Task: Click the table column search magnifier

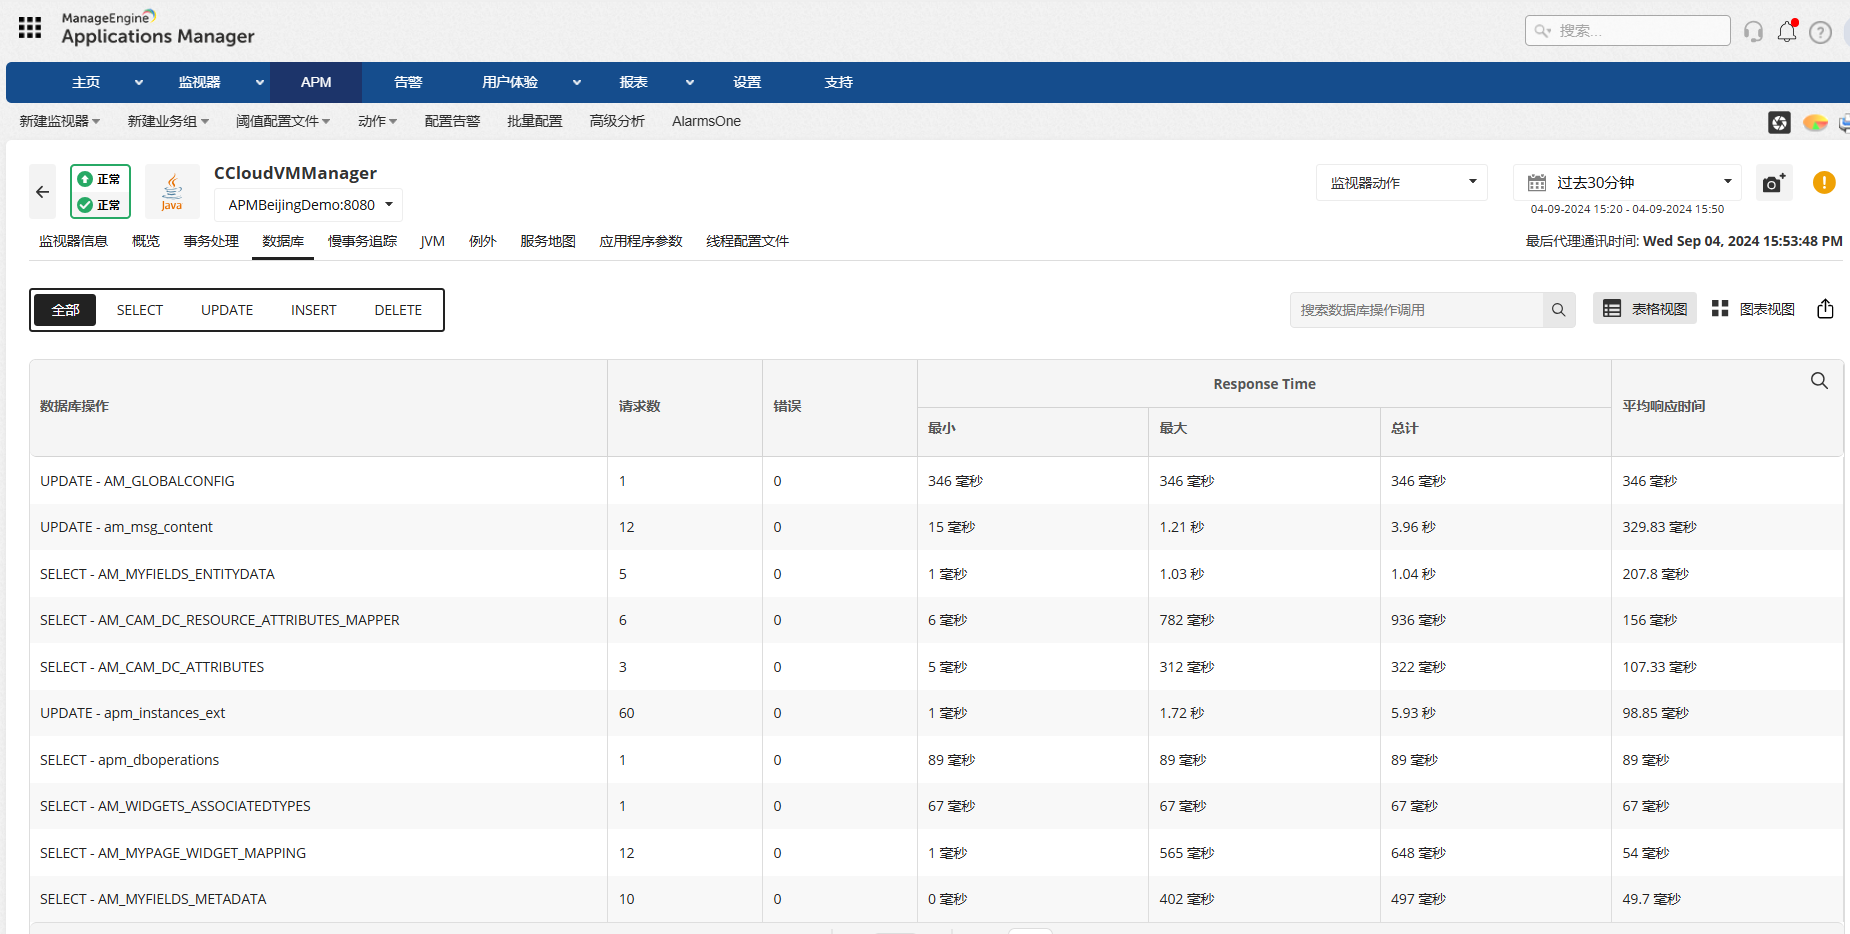Action: [1819, 381]
